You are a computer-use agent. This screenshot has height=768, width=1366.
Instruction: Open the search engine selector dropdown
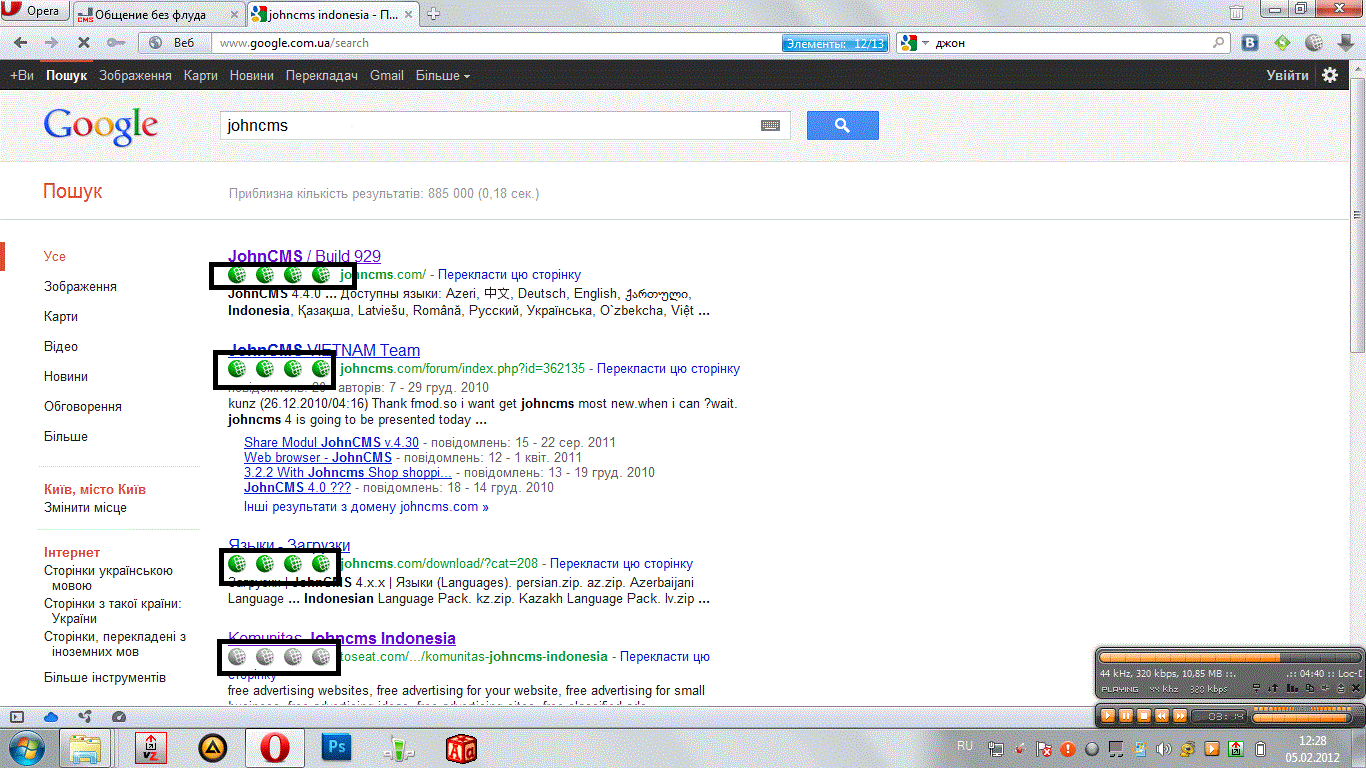(915, 43)
